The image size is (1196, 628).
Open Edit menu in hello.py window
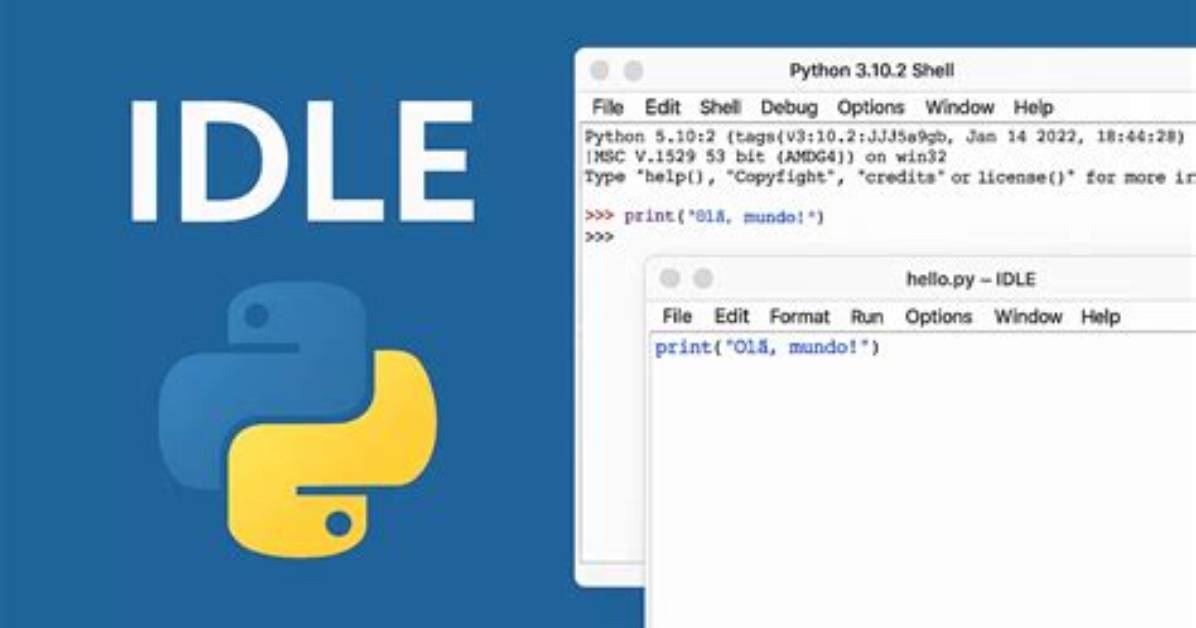731,317
